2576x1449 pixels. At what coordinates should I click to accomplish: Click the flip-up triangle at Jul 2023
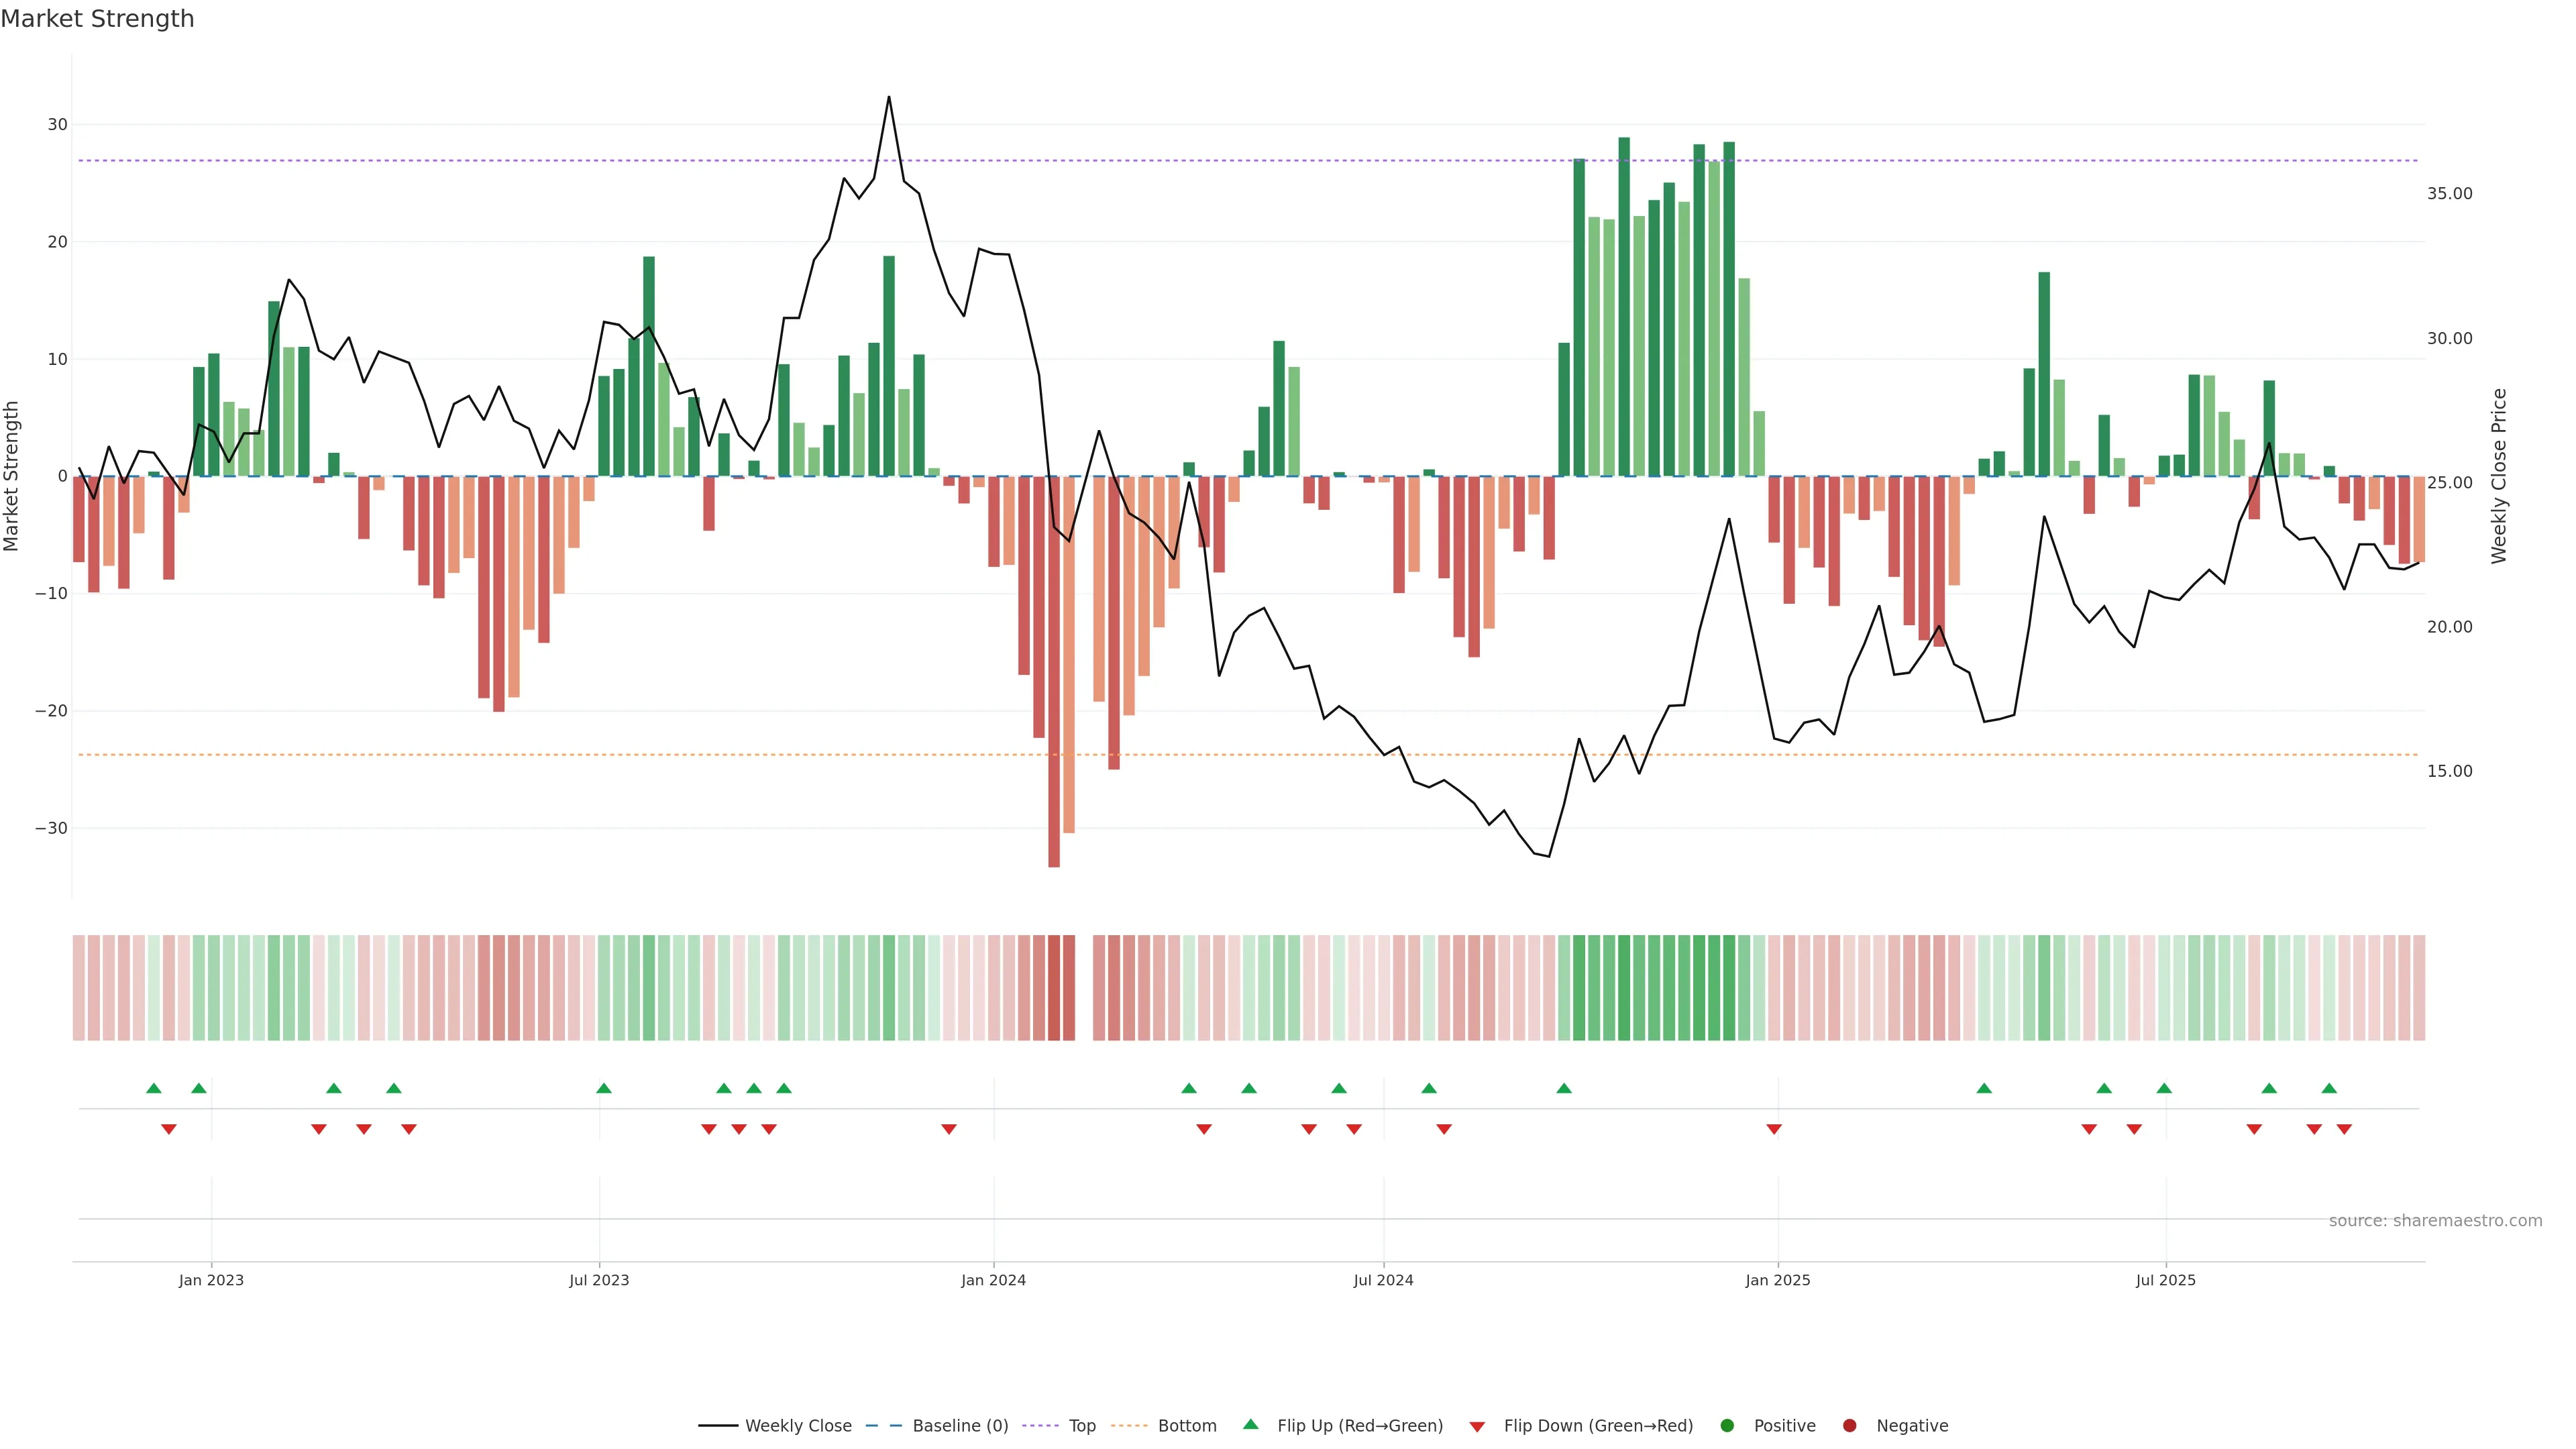pos(603,1088)
